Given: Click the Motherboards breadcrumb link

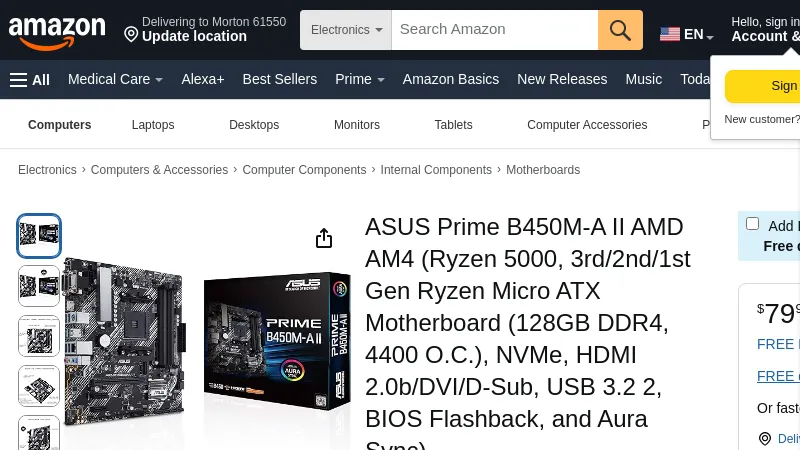Looking at the screenshot, I should (543, 170).
